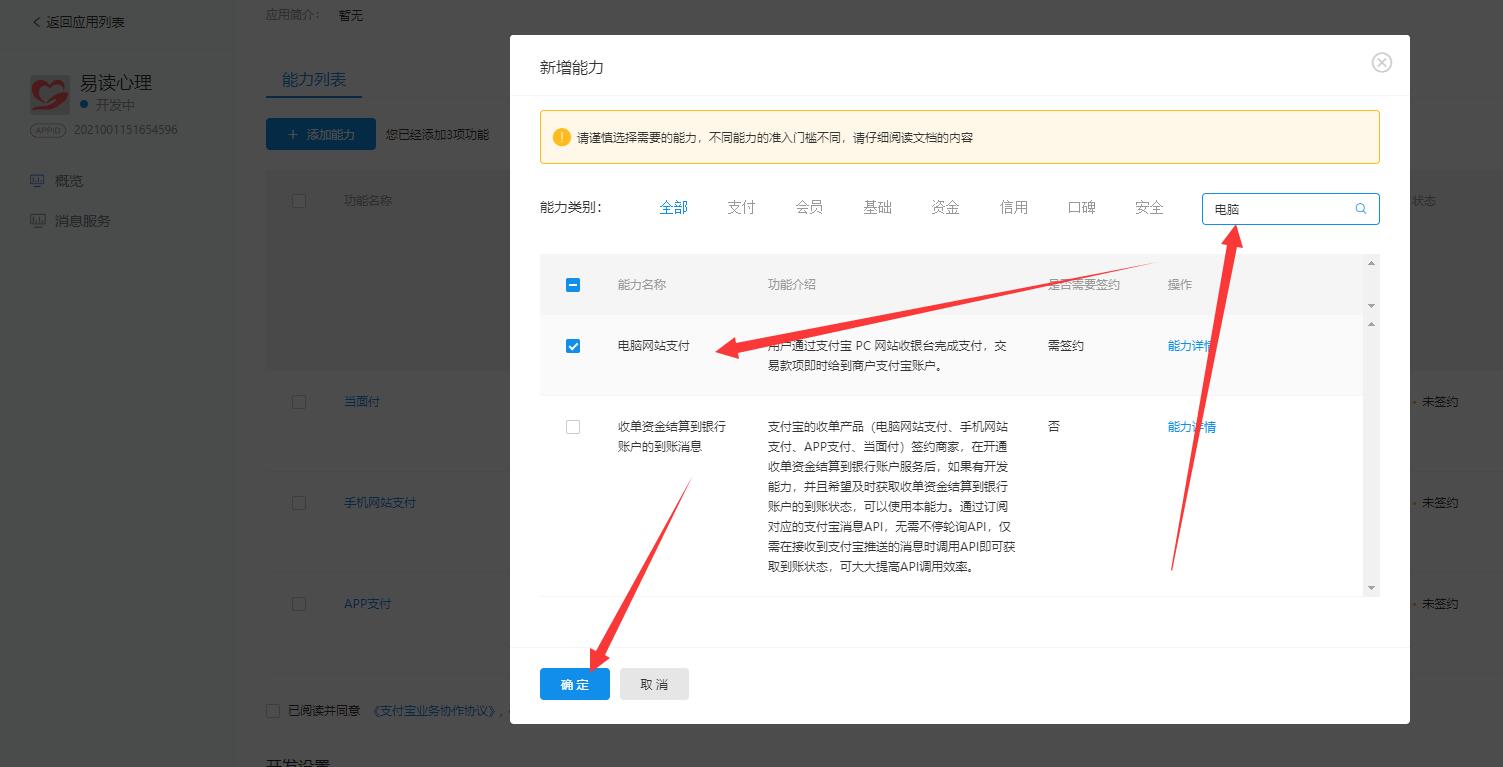Select the 支付 category filter
This screenshot has width=1503, height=767.
click(x=741, y=208)
